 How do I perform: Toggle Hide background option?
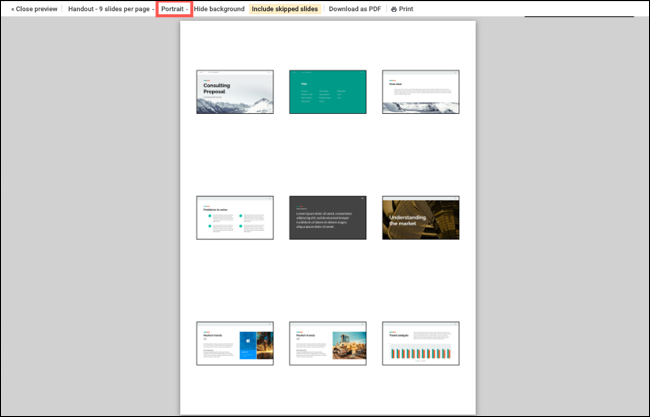(x=219, y=9)
